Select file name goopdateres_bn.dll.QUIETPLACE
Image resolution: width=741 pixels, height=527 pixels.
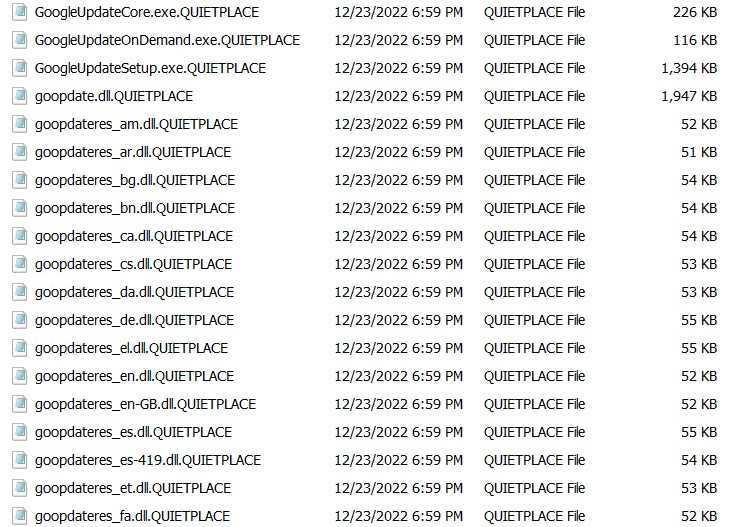(x=135, y=208)
